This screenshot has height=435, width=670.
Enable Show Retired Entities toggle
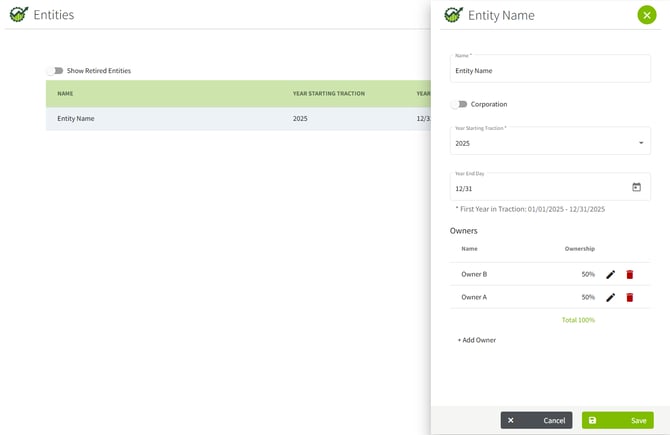(55, 71)
